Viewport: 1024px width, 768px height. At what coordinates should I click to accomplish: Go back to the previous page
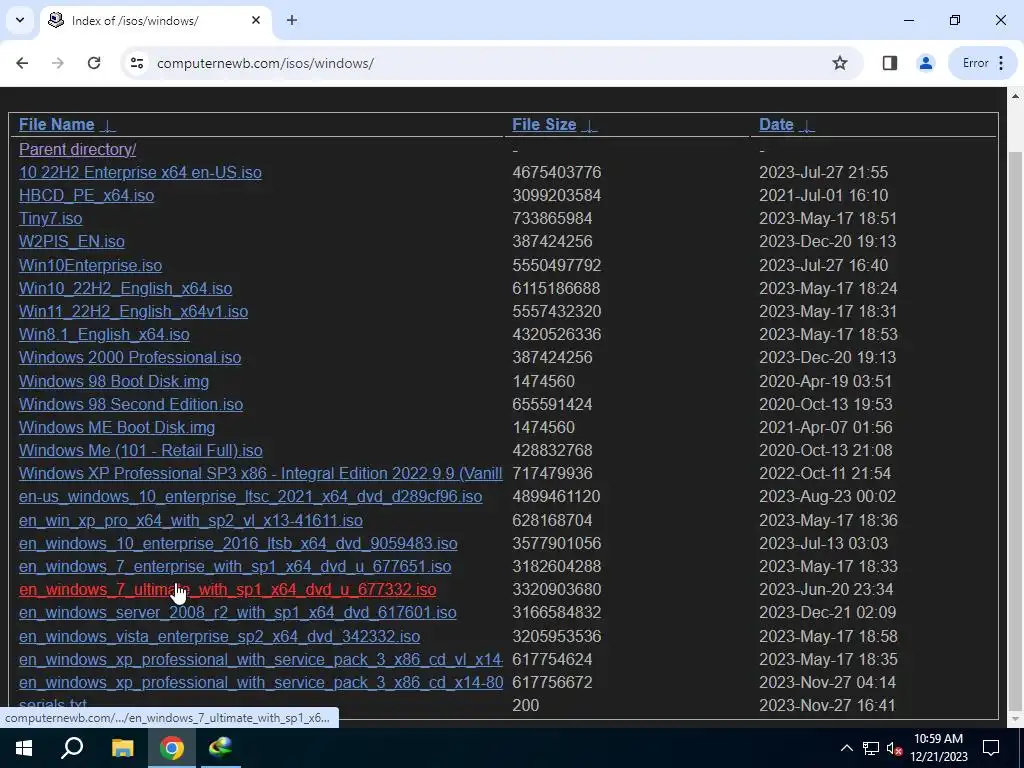22,63
